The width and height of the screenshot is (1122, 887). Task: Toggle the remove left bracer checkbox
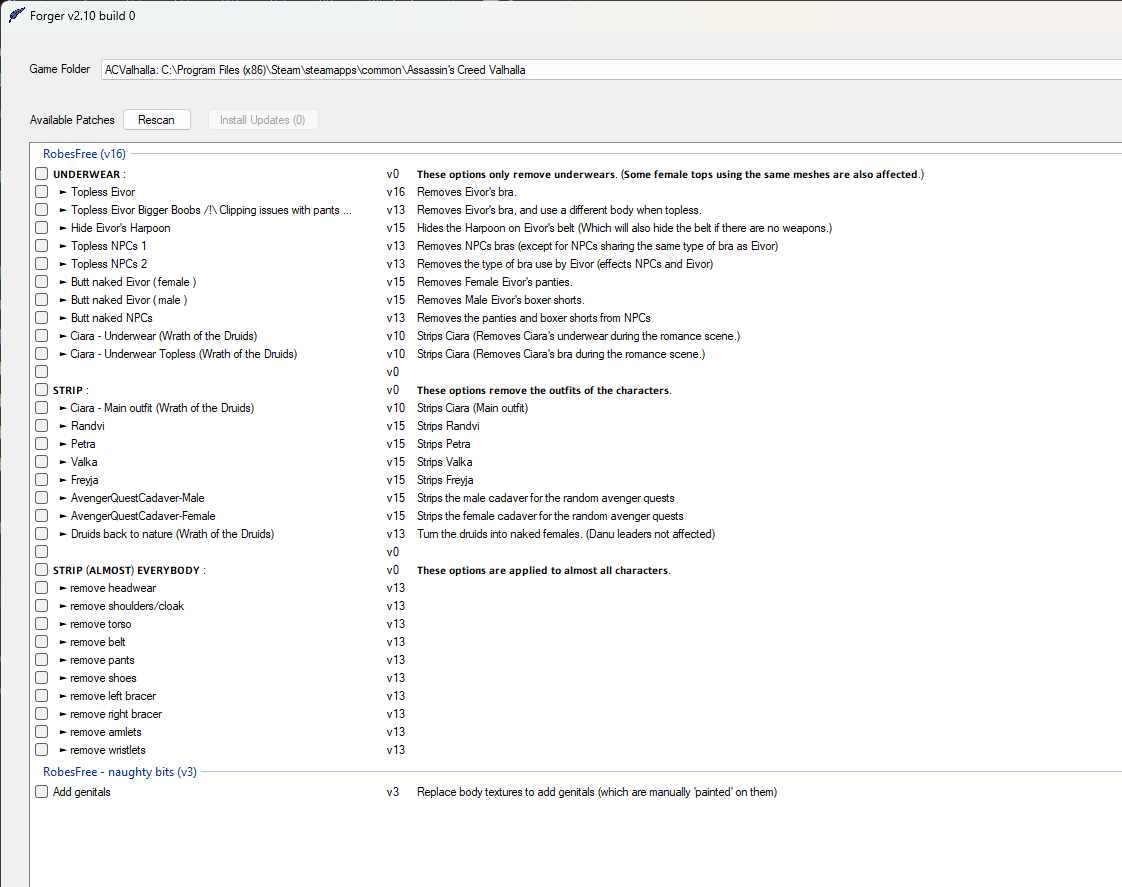tap(42, 695)
